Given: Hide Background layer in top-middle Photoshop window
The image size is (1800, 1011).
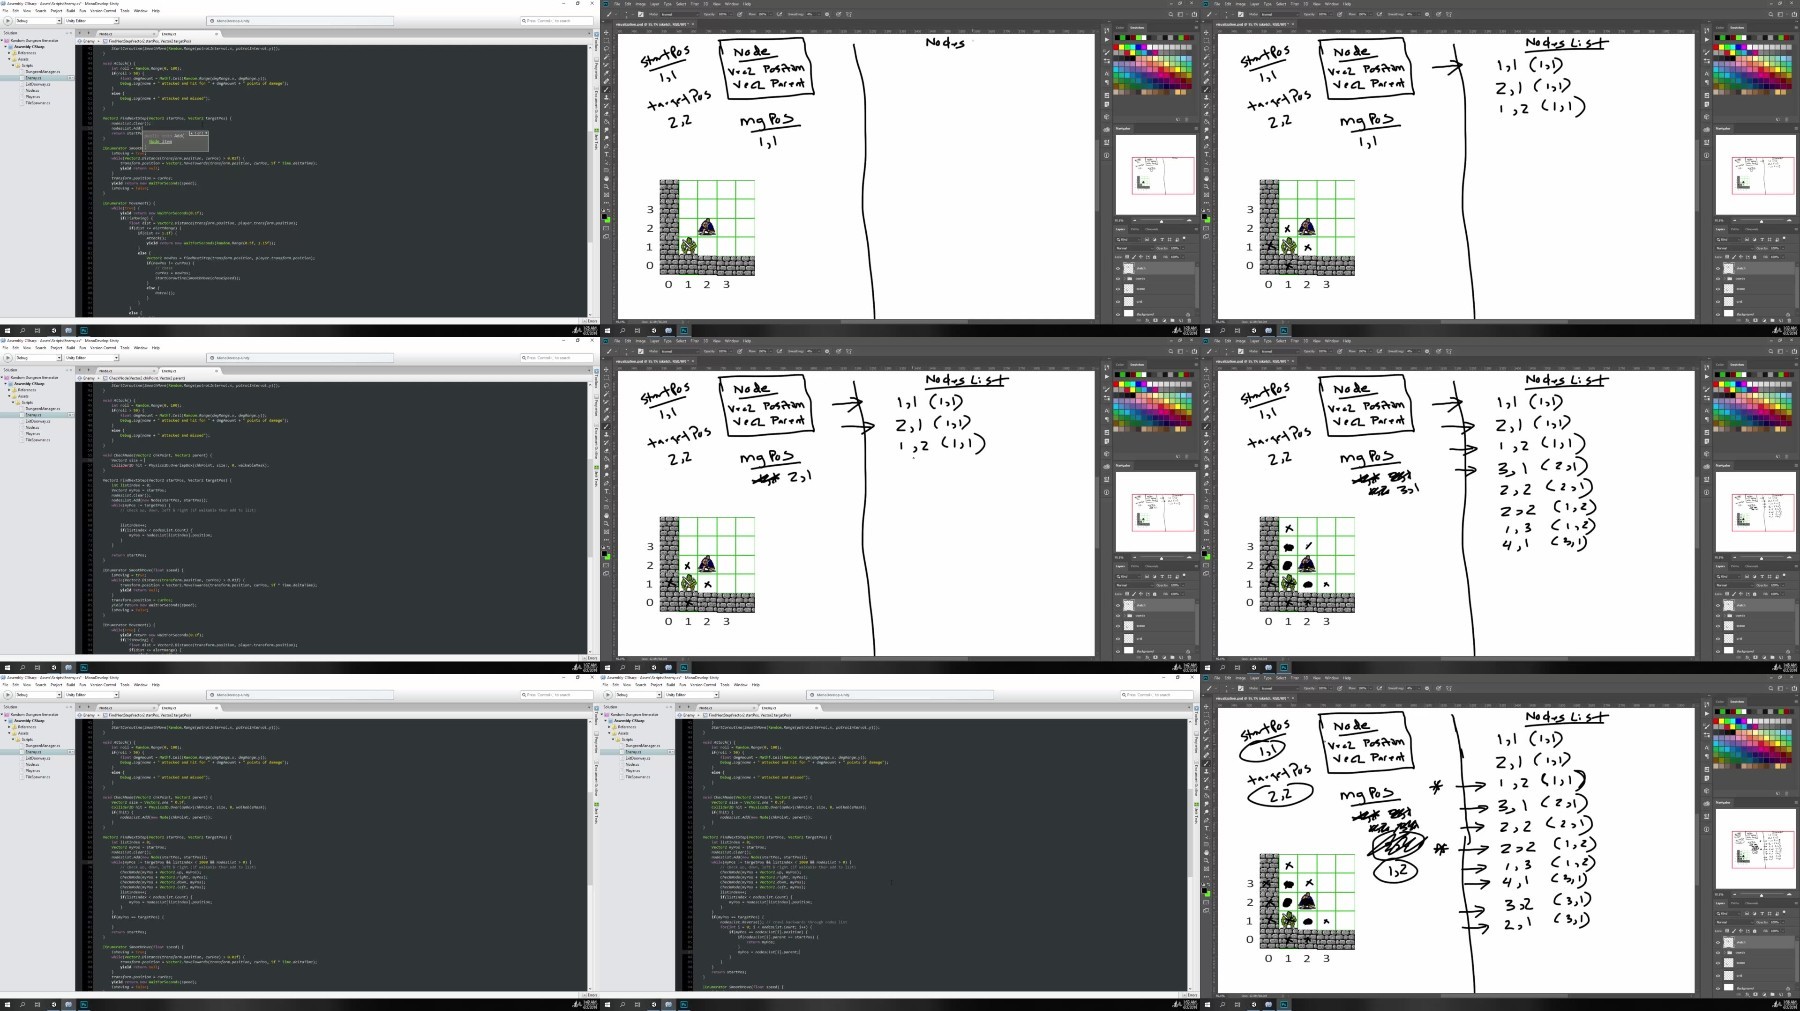Looking at the screenshot, I should (1118, 314).
